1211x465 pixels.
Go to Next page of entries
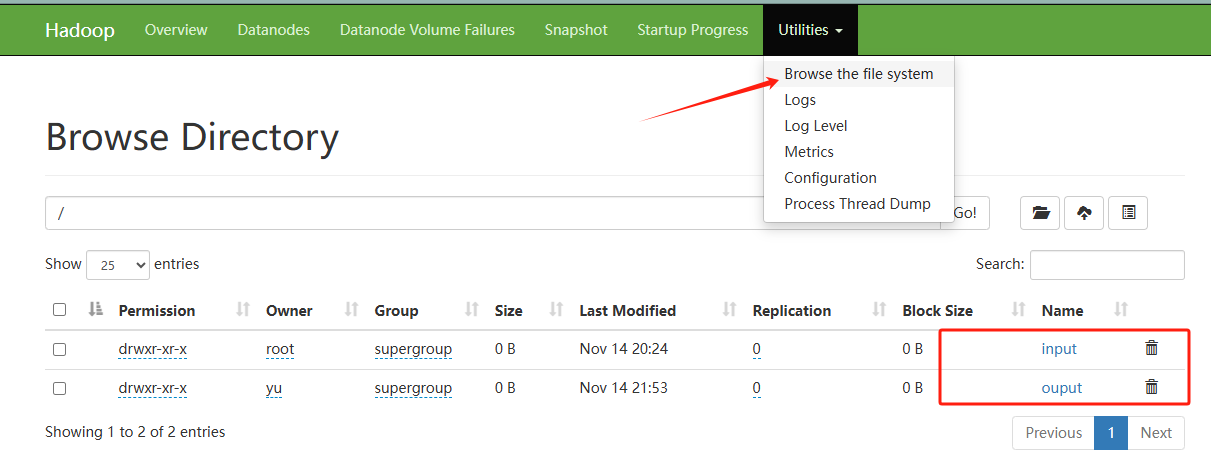(1156, 433)
